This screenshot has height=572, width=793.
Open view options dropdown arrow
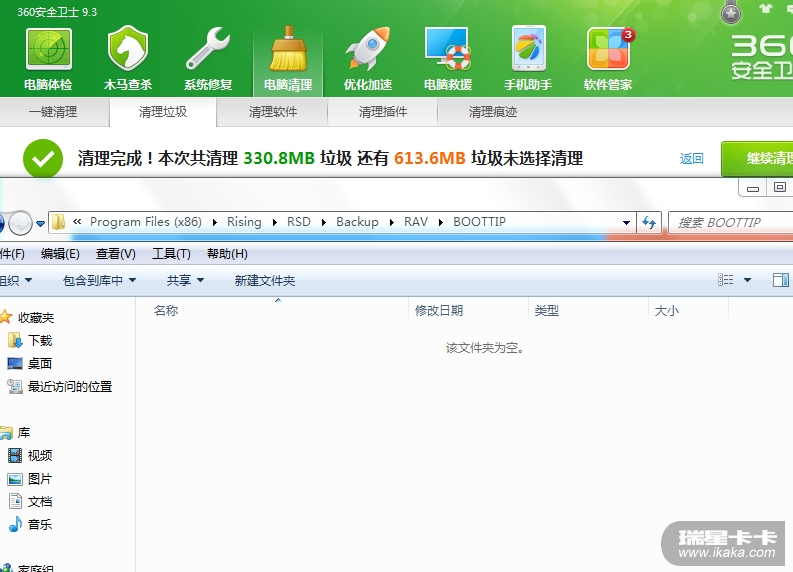(x=747, y=280)
